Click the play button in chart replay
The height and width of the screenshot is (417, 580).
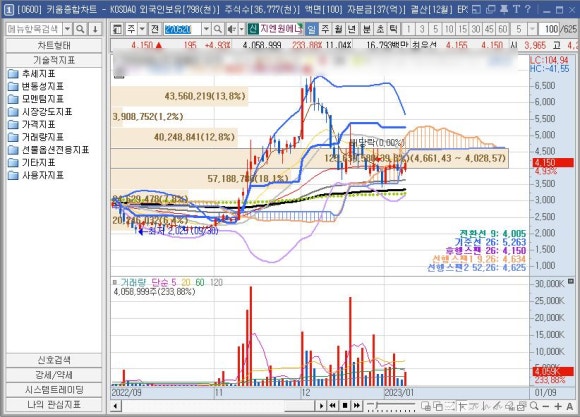[321, 406]
